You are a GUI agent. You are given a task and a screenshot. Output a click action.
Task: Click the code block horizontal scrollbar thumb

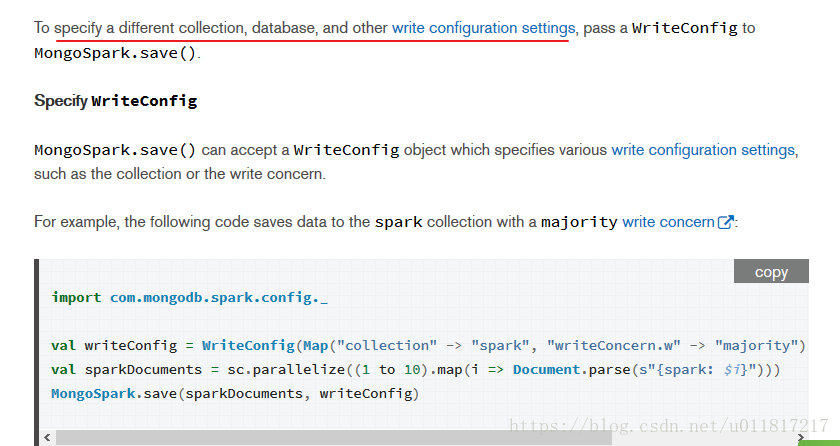click(333, 438)
